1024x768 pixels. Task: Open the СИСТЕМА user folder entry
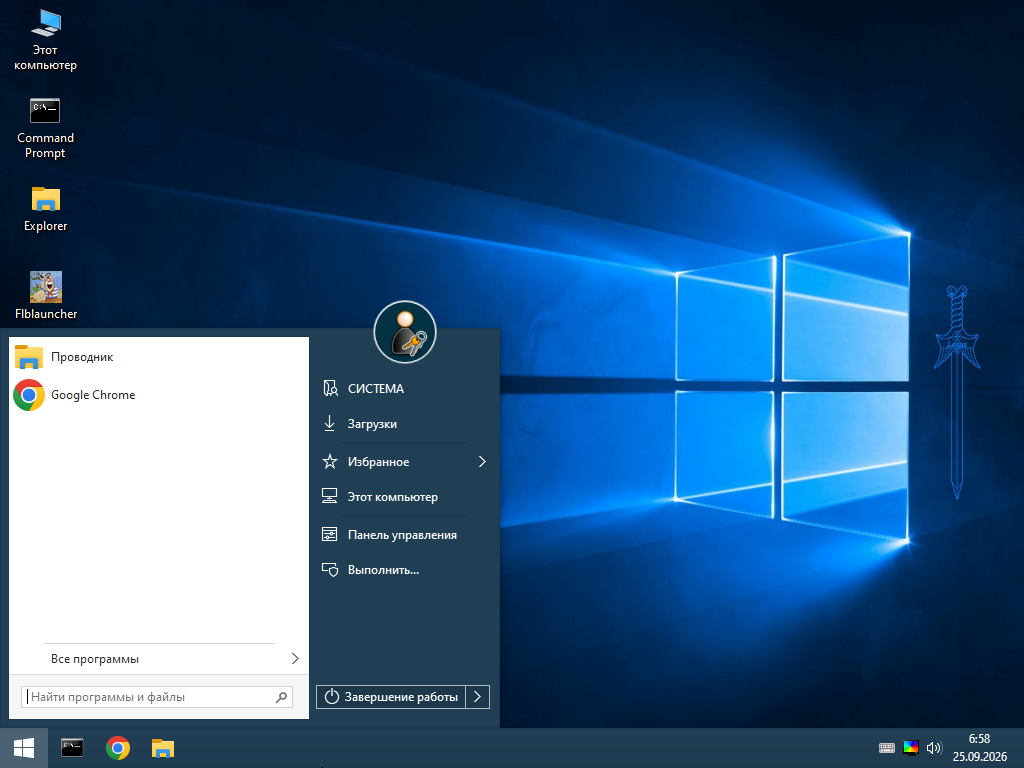click(405, 389)
